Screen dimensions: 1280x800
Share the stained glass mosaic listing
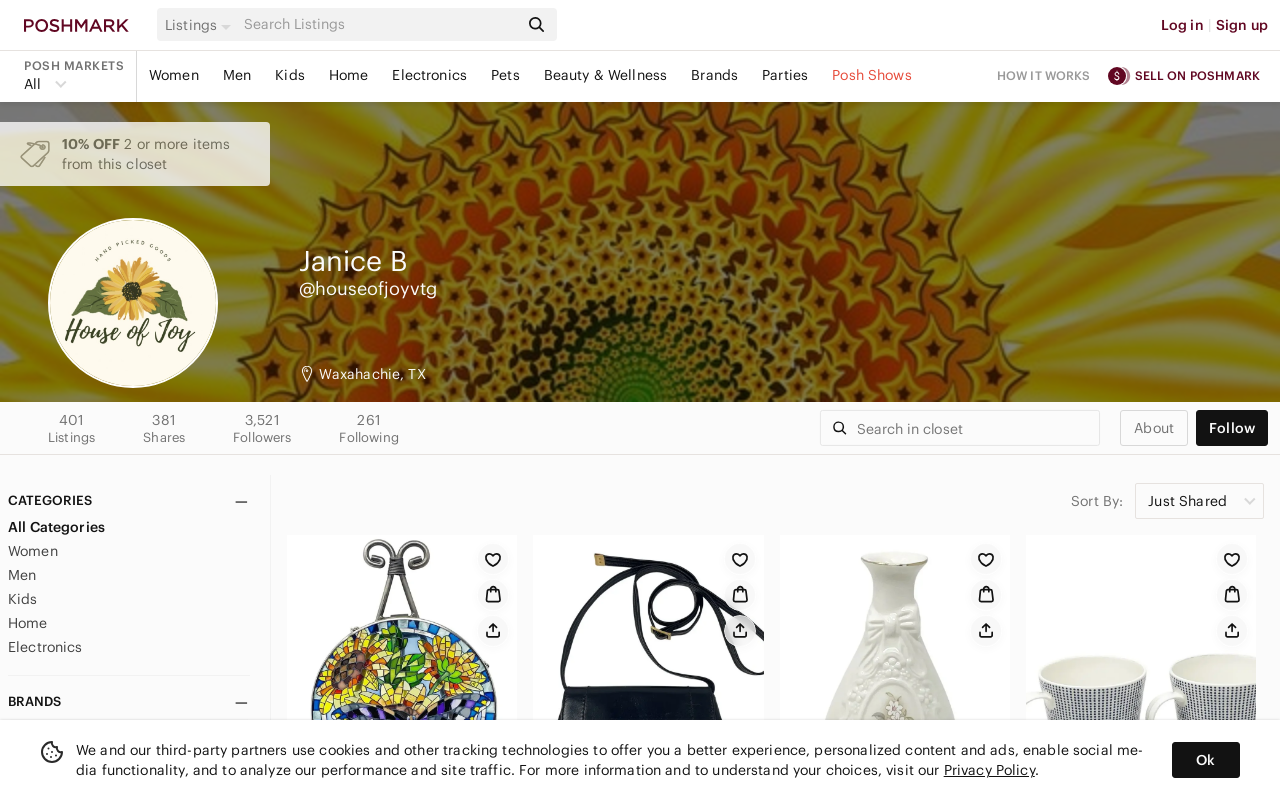(493, 630)
